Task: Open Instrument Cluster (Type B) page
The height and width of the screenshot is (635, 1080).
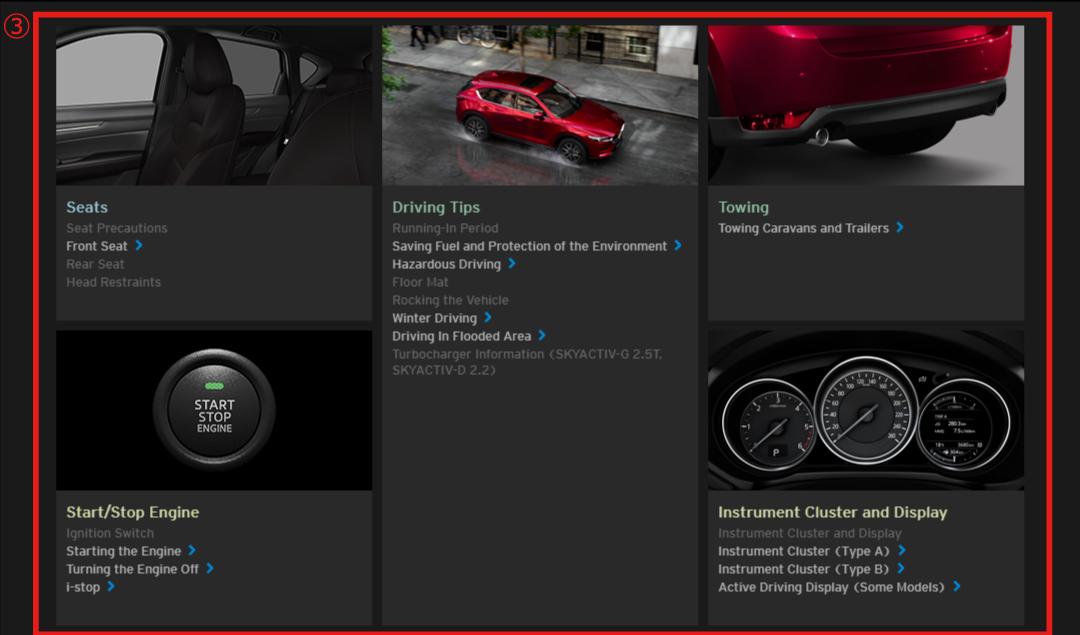Action: point(803,569)
